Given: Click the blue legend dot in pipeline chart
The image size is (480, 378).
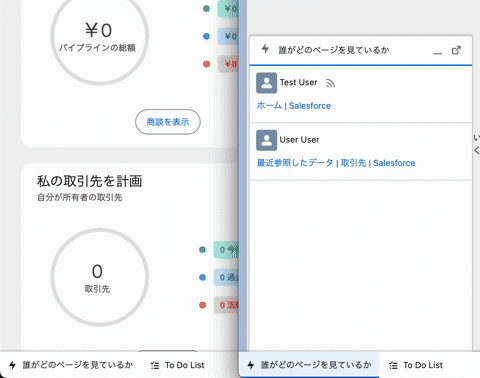Looking at the screenshot, I should 206,36.
